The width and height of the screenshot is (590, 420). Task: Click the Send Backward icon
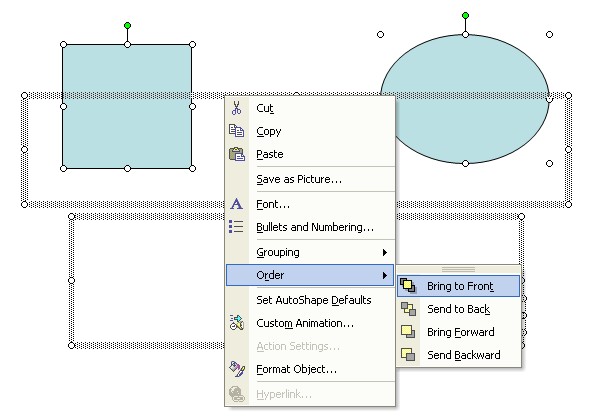click(408, 355)
